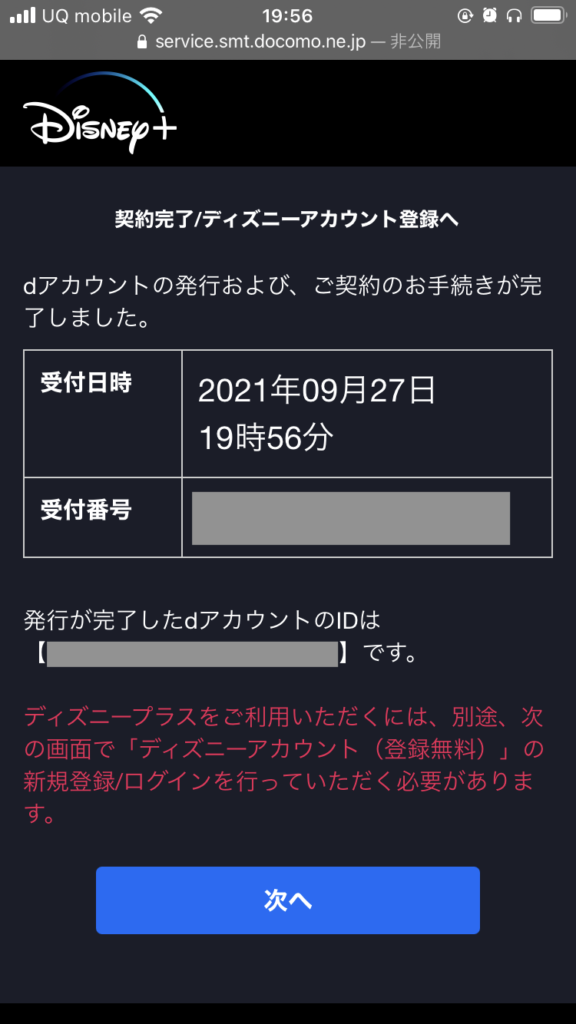
Task: Tap the Wi-Fi status icon
Action: [152, 15]
